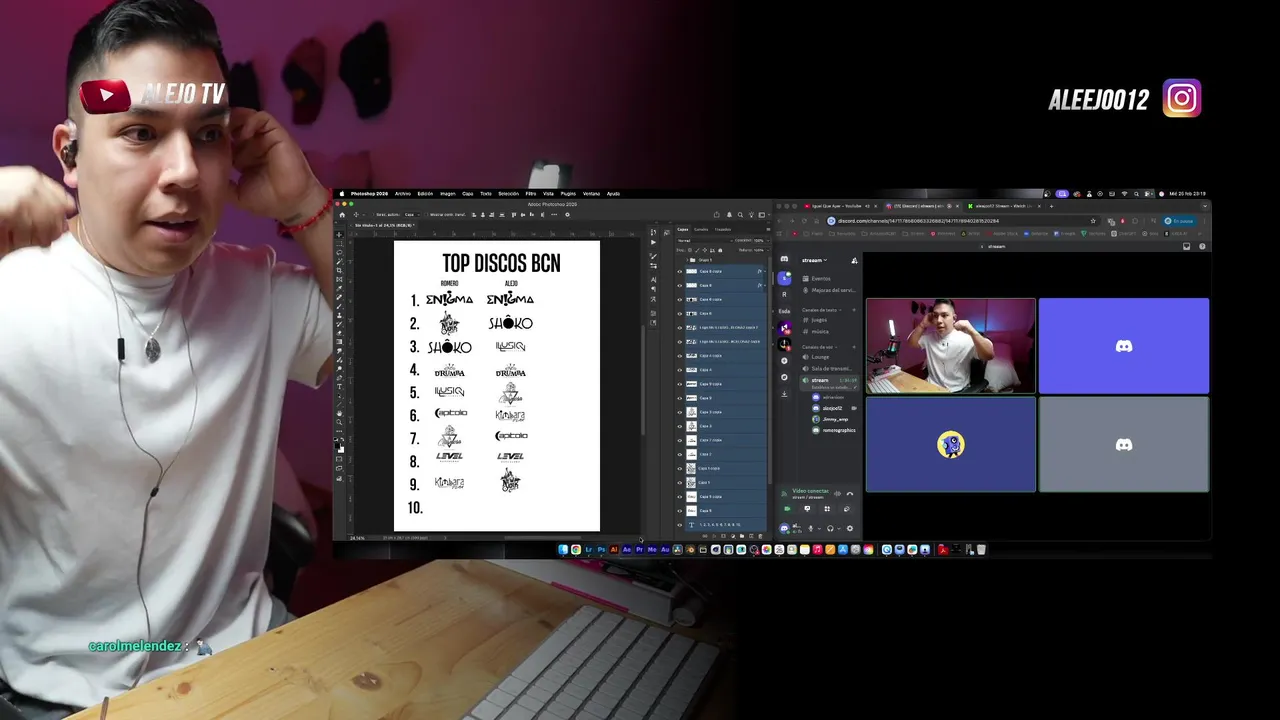1280x720 pixels.
Task: Select the Brush tool
Action: pos(339,305)
